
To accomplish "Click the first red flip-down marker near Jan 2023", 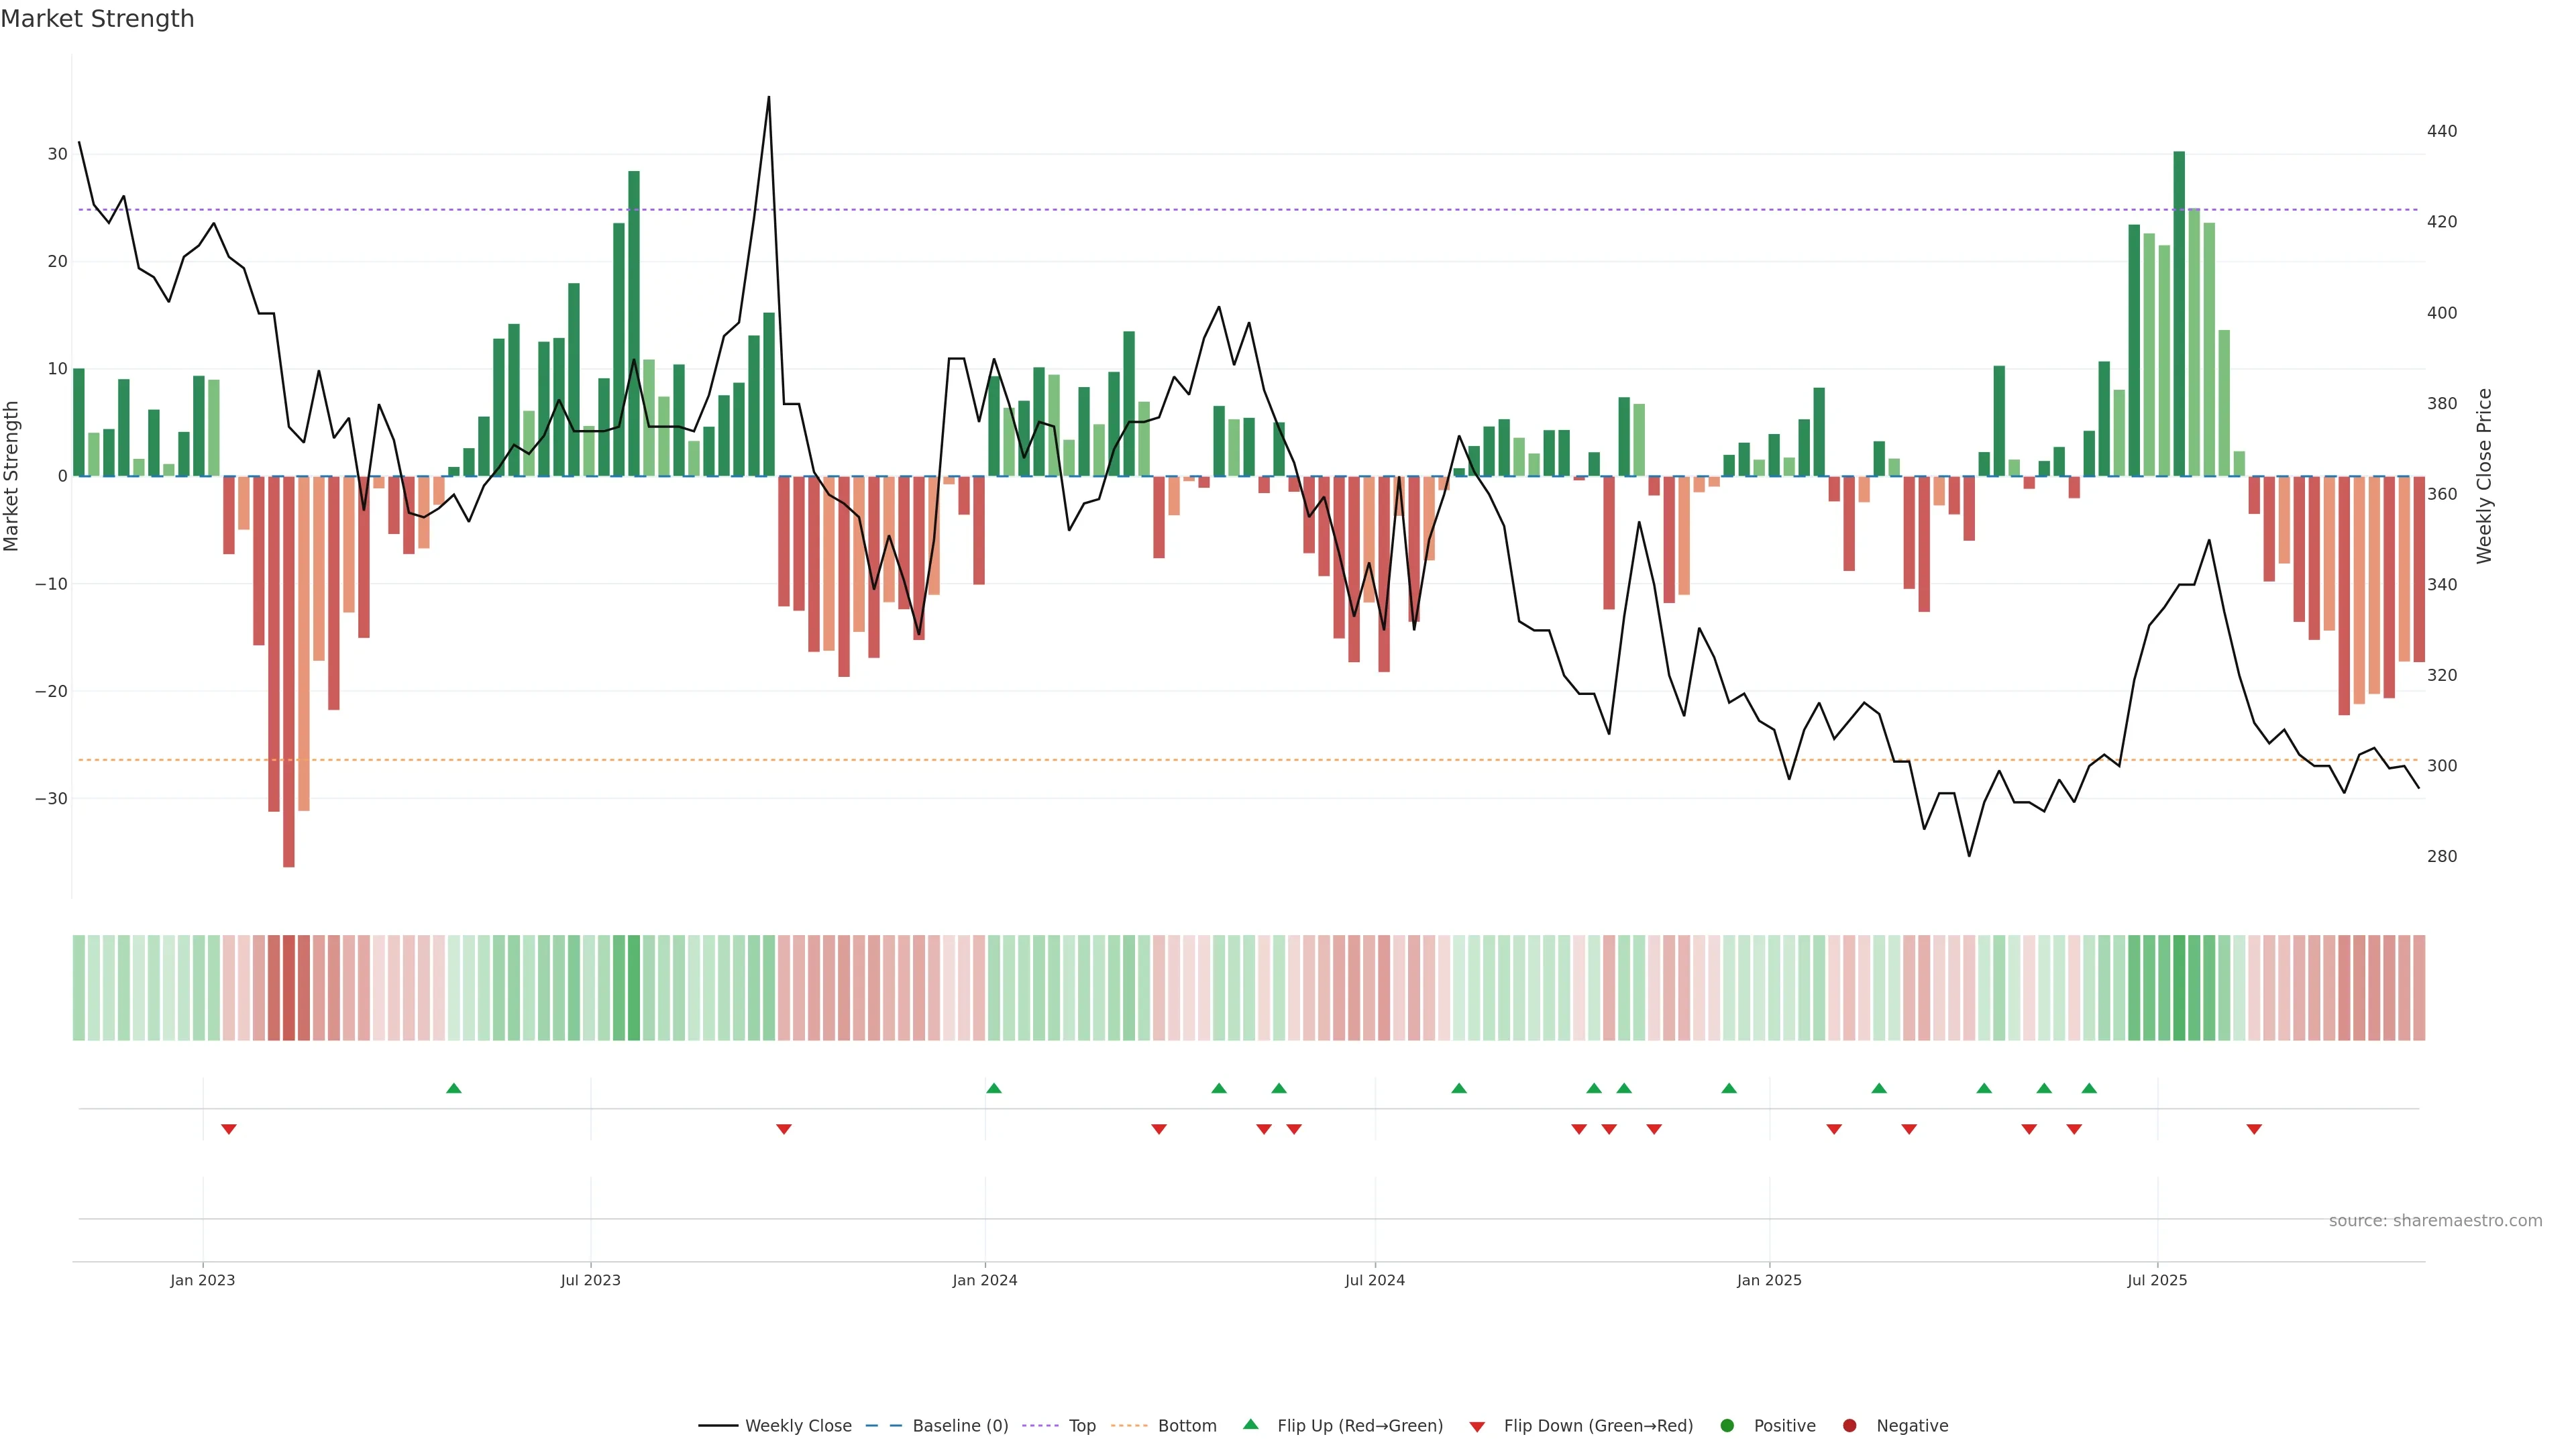I will click(229, 1129).
